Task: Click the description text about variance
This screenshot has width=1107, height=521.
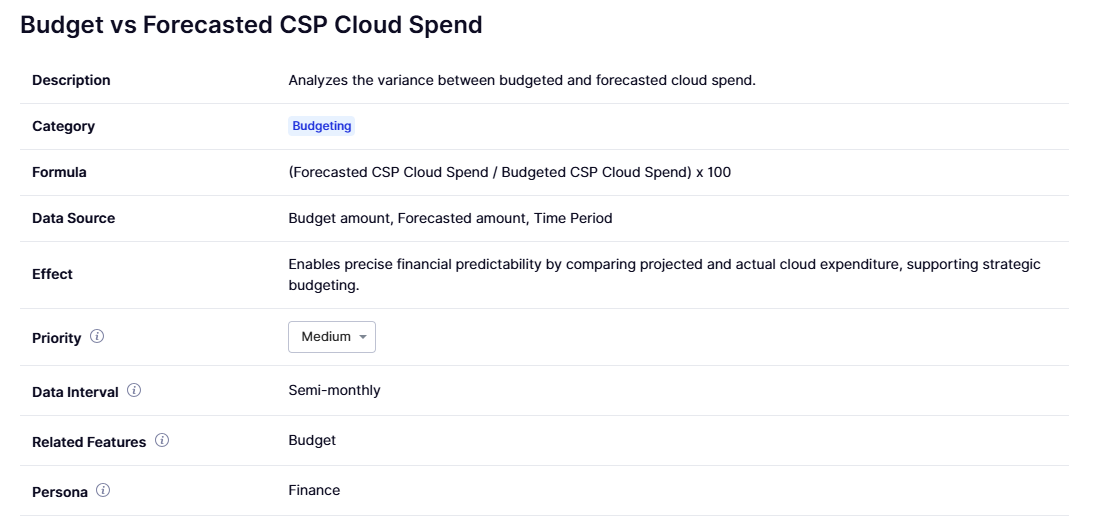Action: click(x=521, y=80)
